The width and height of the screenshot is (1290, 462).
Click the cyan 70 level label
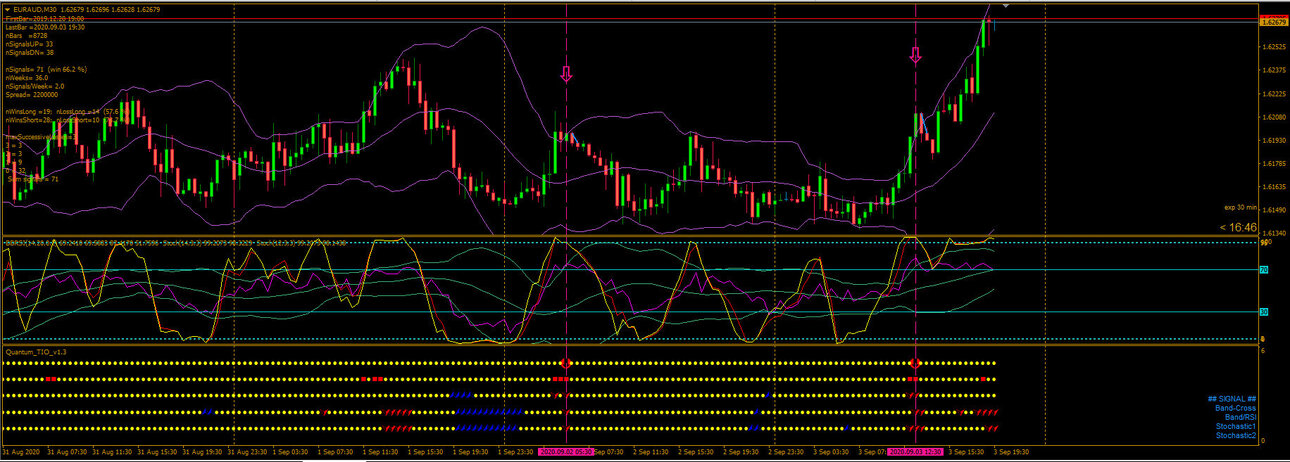click(1264, 270)
